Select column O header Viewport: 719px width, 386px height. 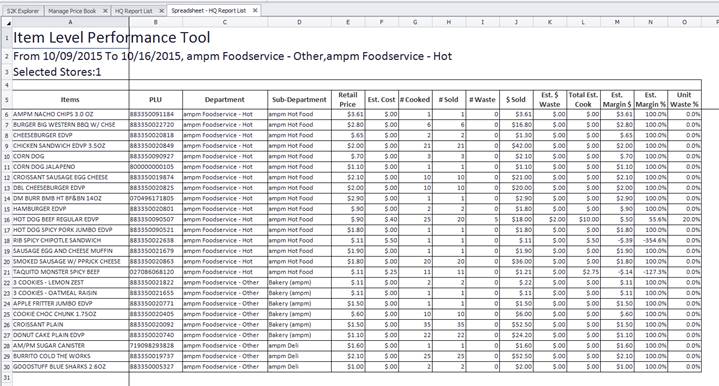684,22
